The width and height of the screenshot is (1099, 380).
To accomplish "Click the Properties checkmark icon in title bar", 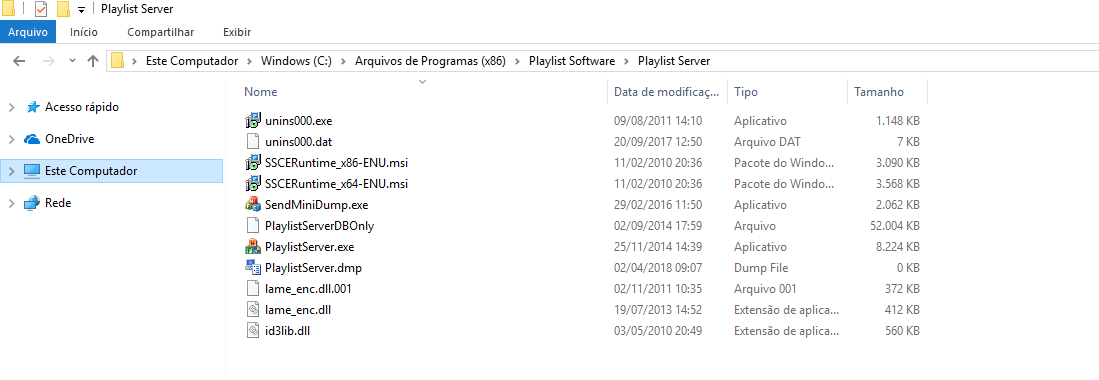I will (41, 9).
